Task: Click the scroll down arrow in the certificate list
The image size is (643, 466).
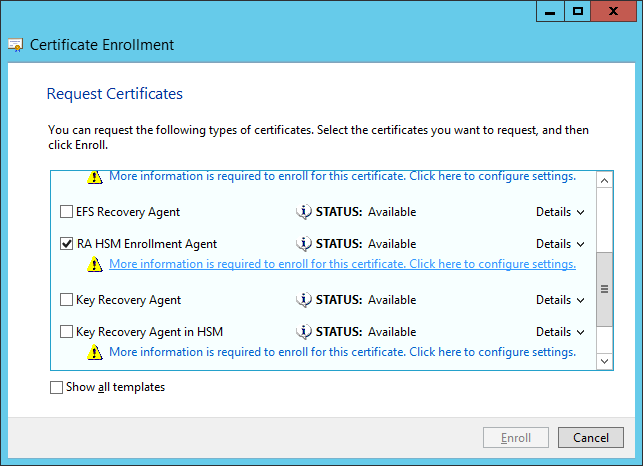Action: click(604, 360)
